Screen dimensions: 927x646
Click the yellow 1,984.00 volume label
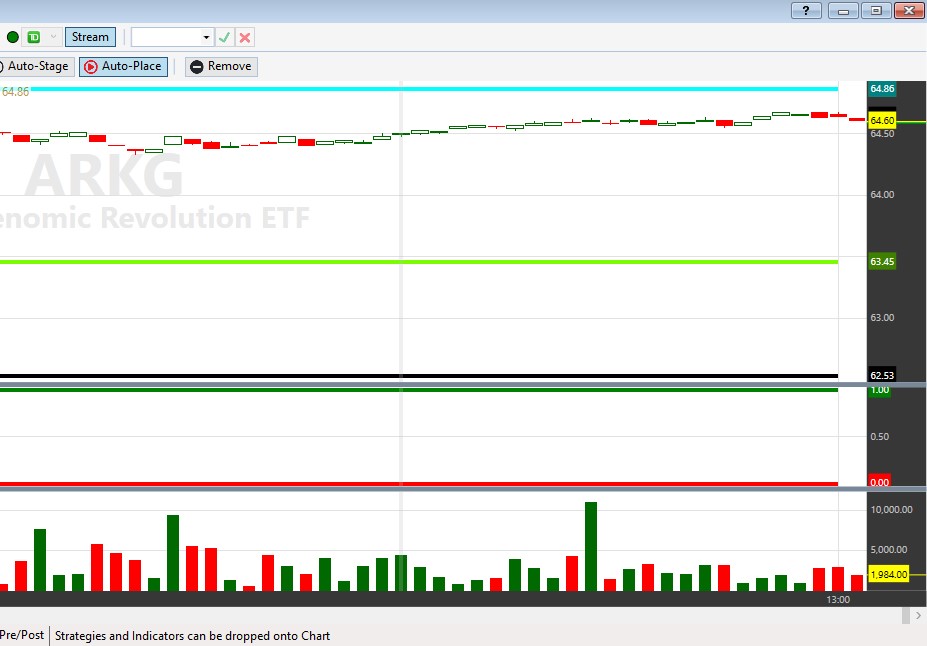pos(889,574)
